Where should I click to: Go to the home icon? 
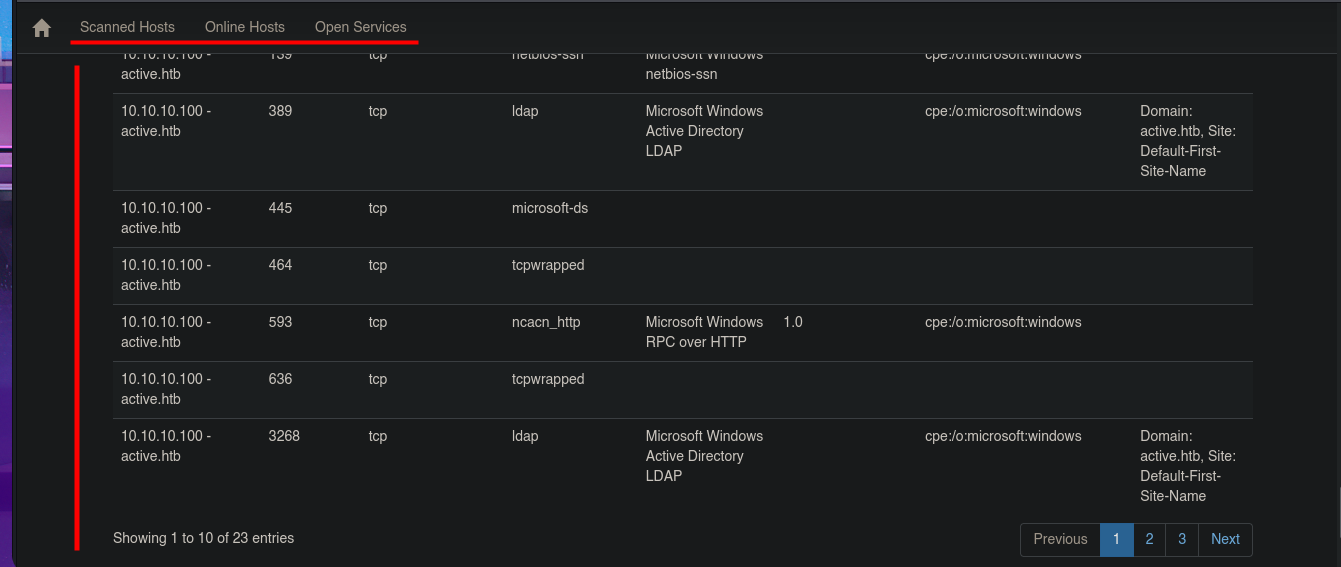click(x=41, y=28)
